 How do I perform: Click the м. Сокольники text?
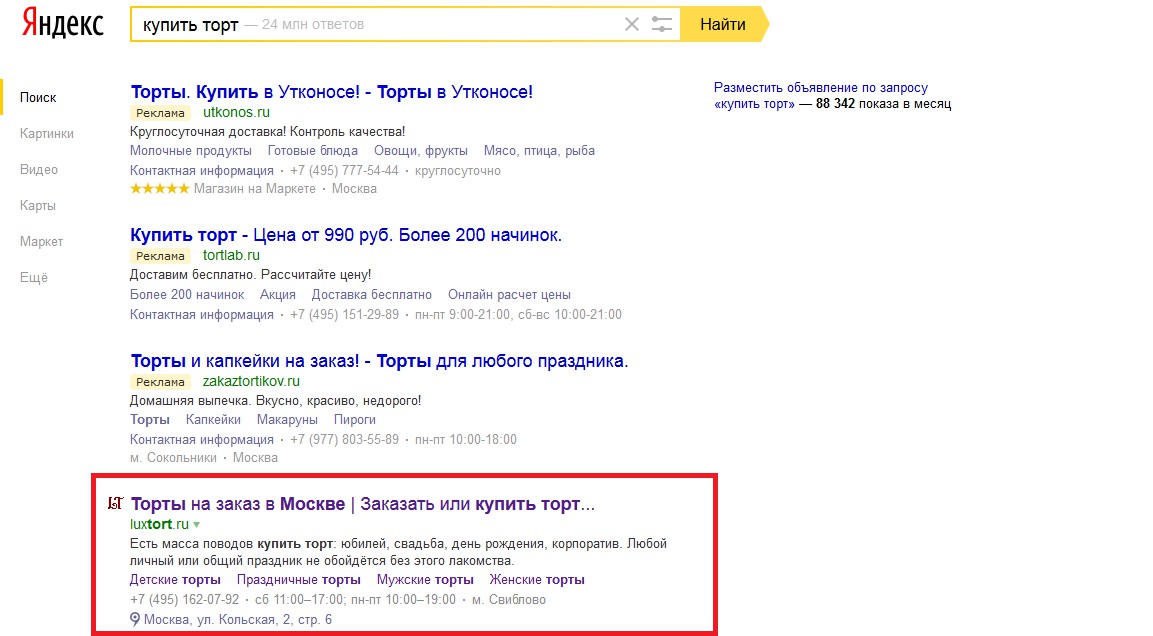pos(174,458)
